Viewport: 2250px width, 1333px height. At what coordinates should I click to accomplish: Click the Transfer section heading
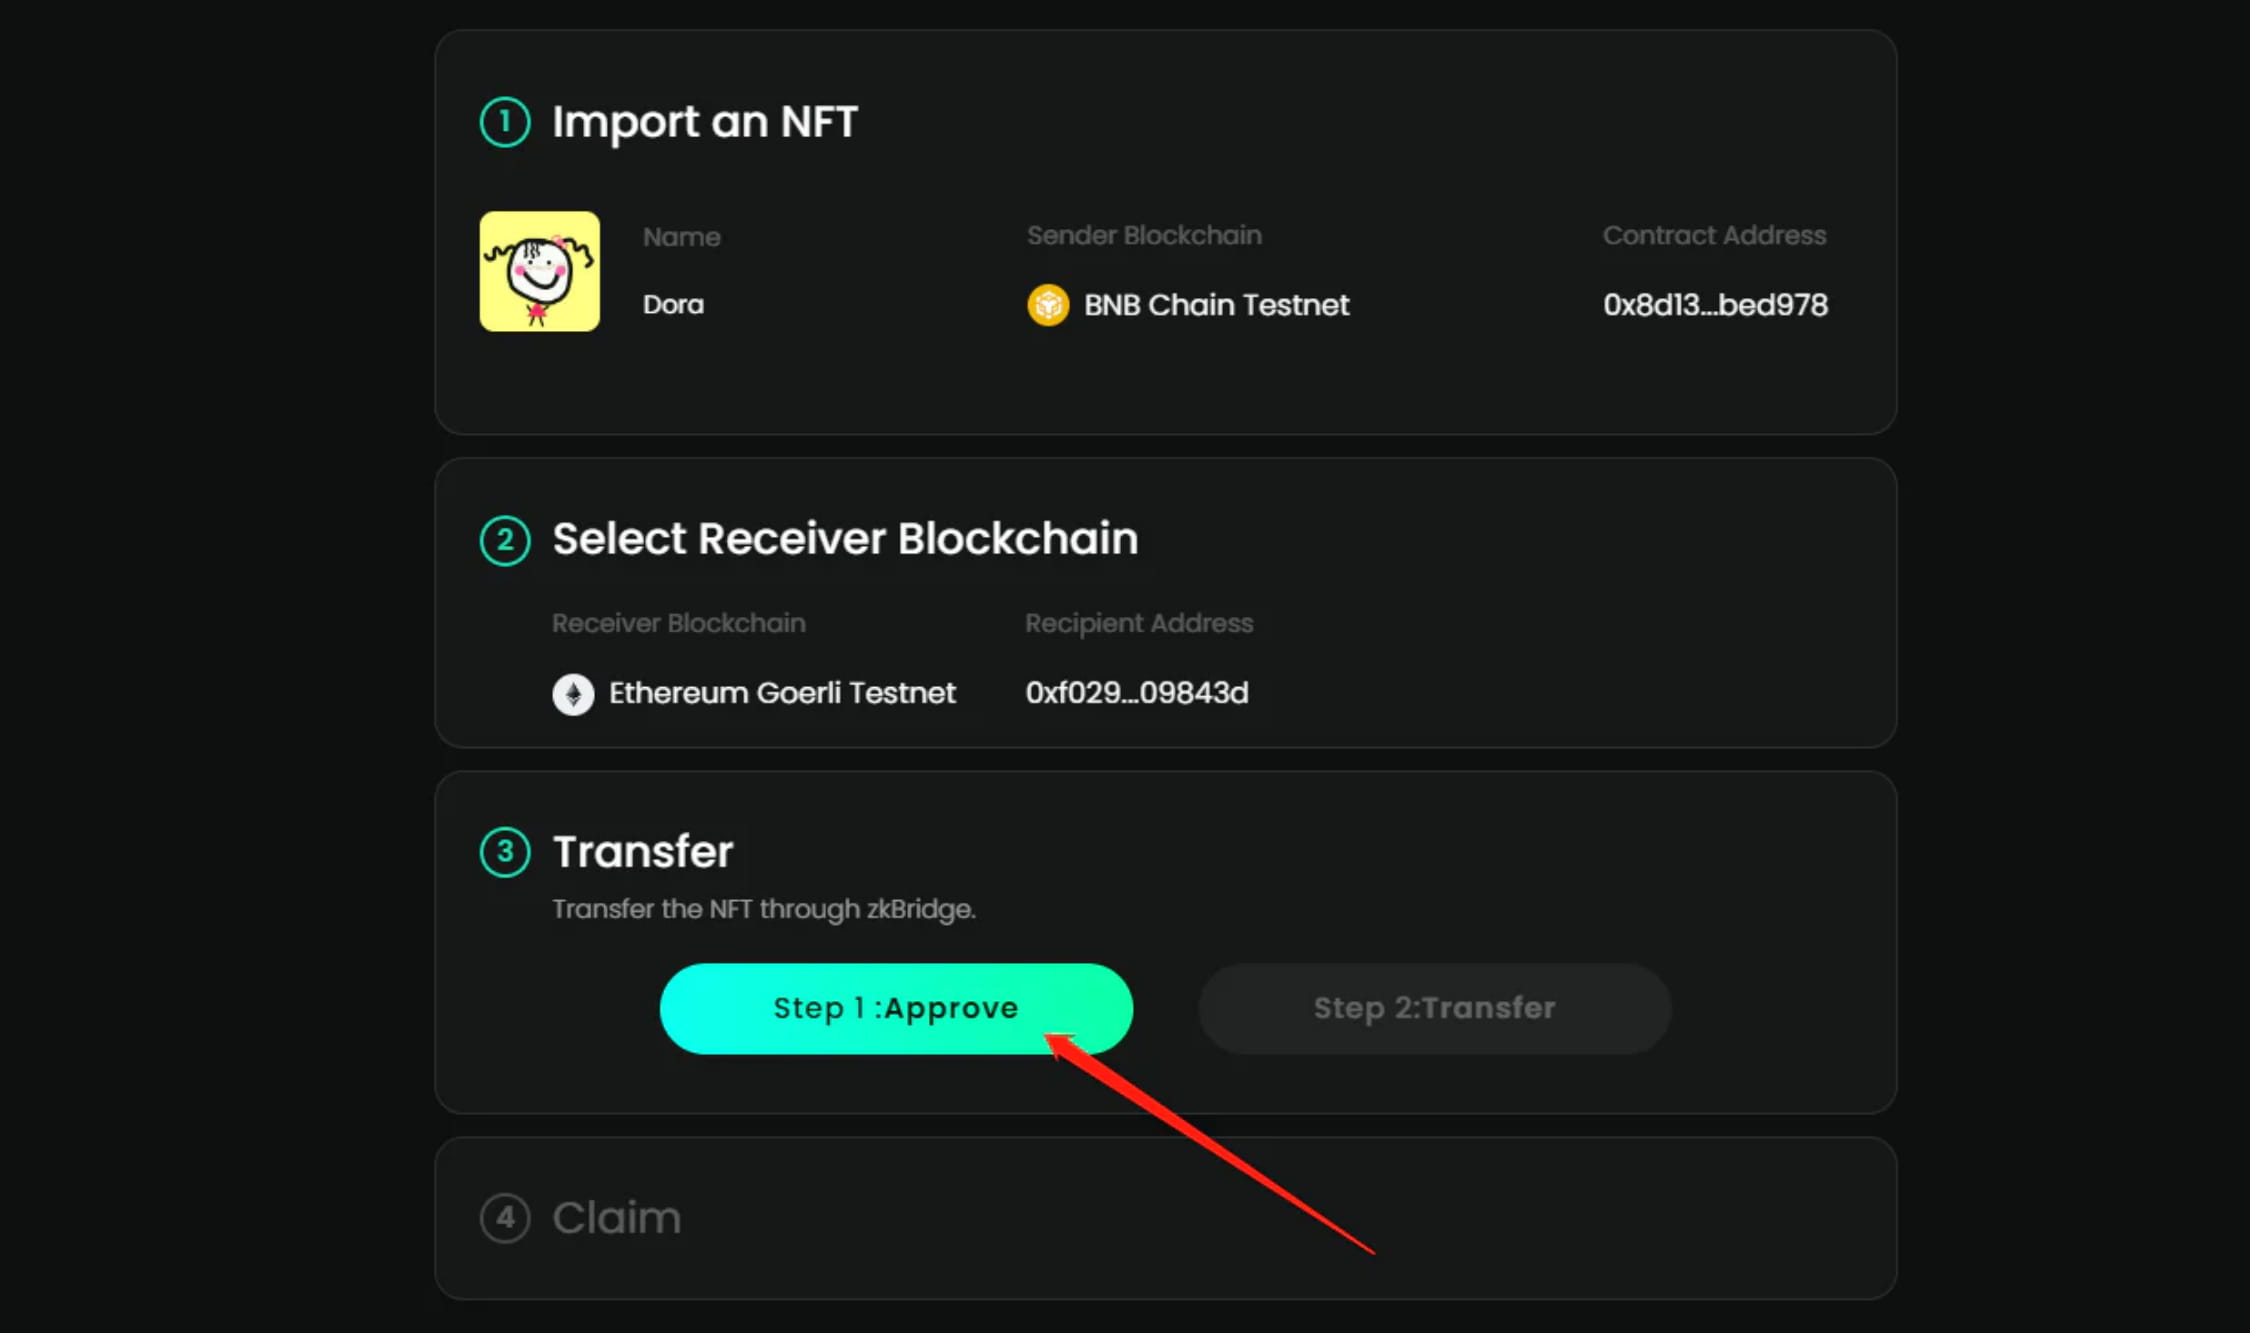(x=643, y=852)
